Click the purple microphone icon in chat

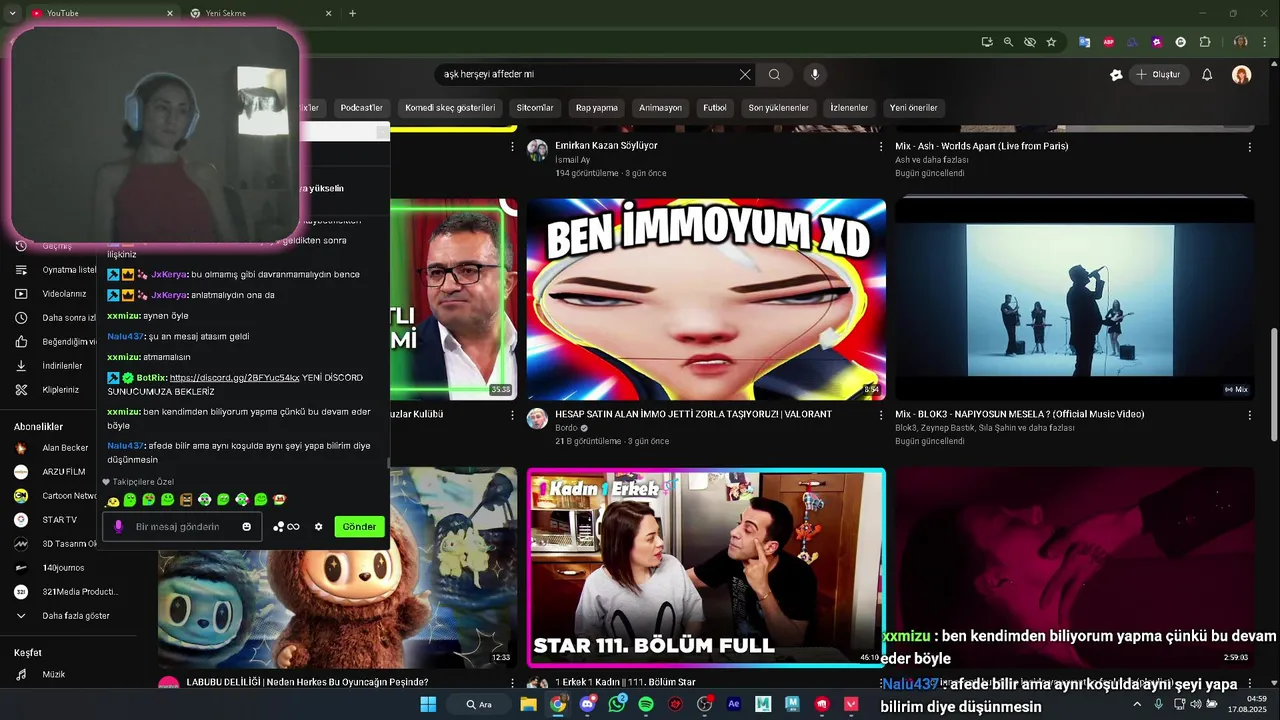coord(118,527)
